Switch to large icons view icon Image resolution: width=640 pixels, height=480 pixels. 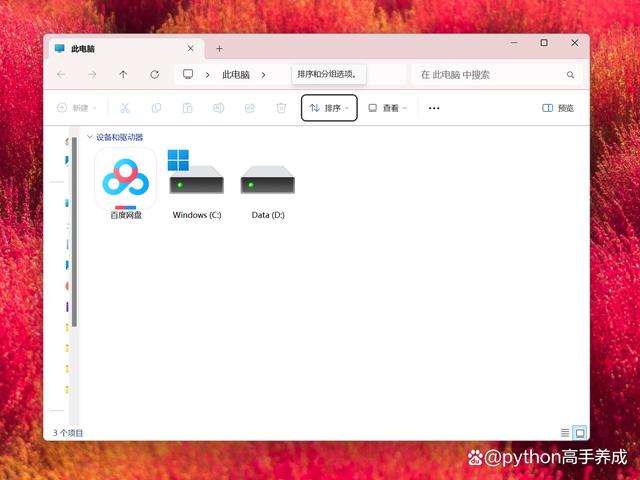(580, 432)
